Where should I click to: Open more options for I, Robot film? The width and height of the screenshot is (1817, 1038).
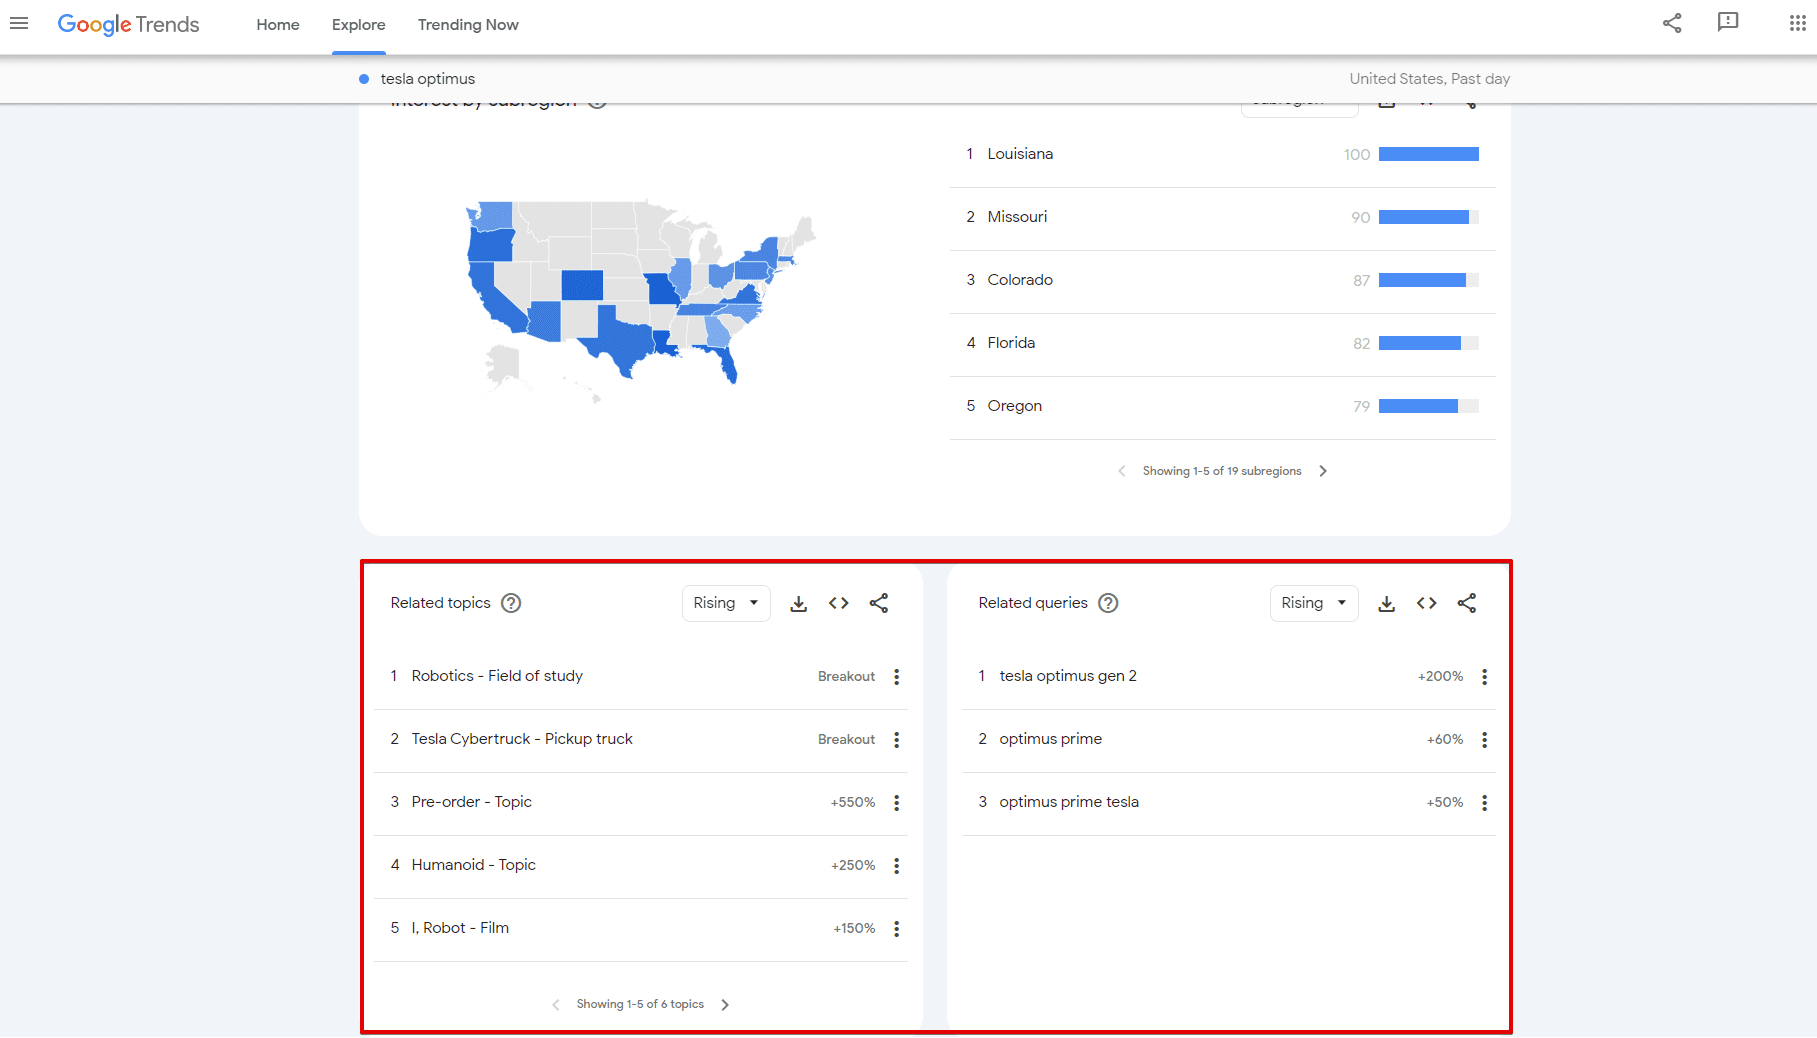click(897, 929)
